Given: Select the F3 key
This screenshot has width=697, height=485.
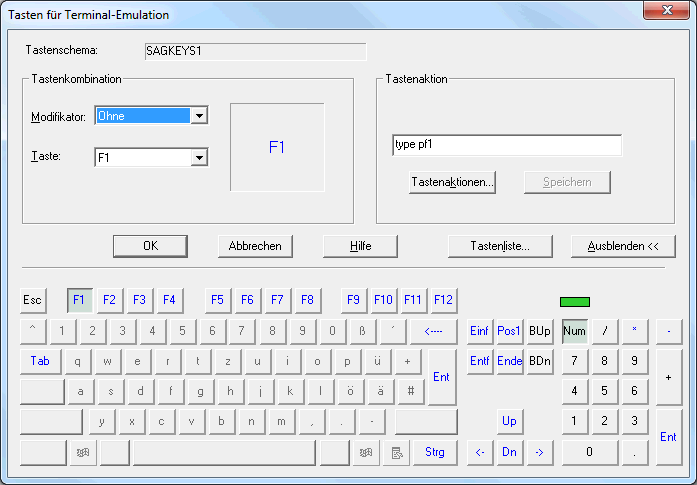Looking at the screenshot, I should click(140, 300).
